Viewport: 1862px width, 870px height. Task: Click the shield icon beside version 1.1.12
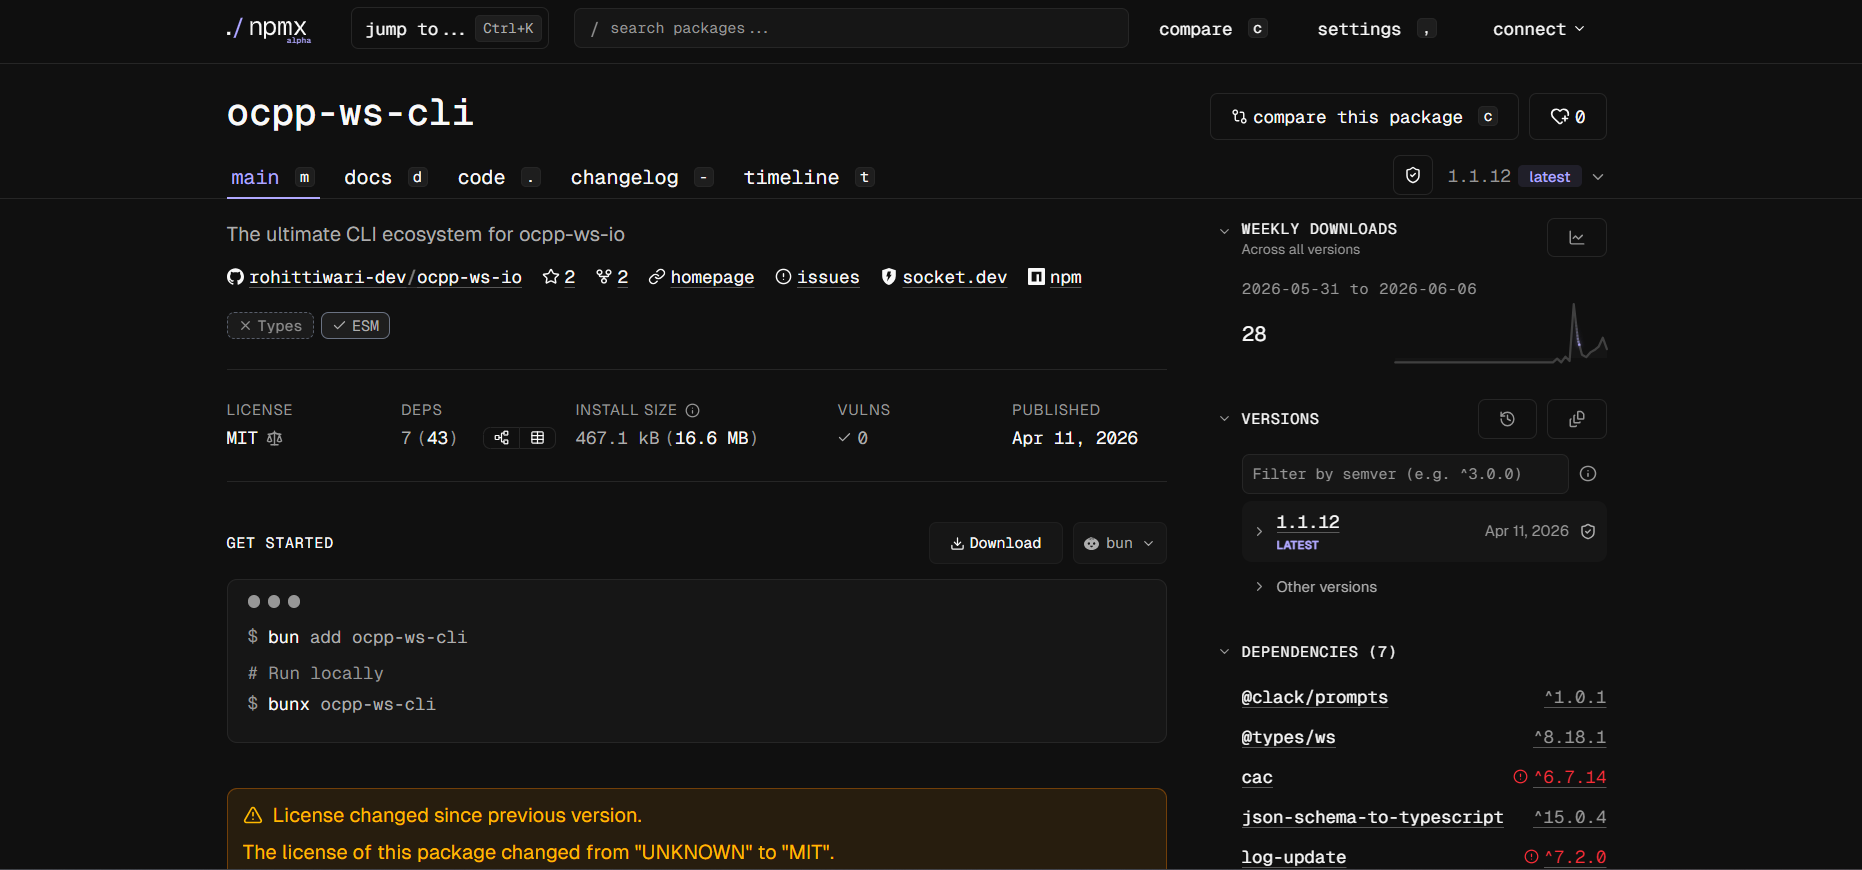pyautogui.click(x=1413, y=176)
